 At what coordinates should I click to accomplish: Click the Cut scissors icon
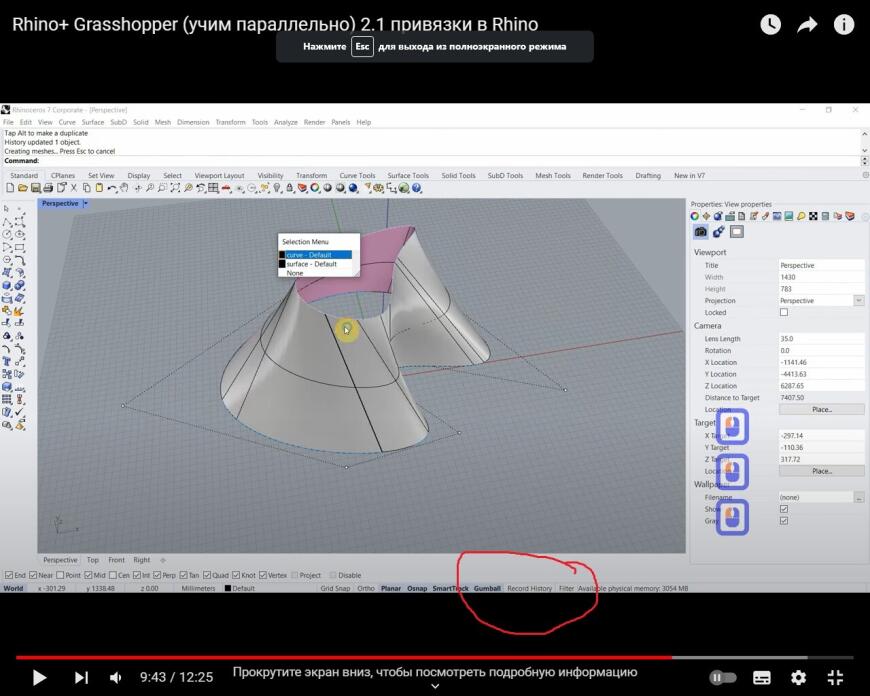73,188
